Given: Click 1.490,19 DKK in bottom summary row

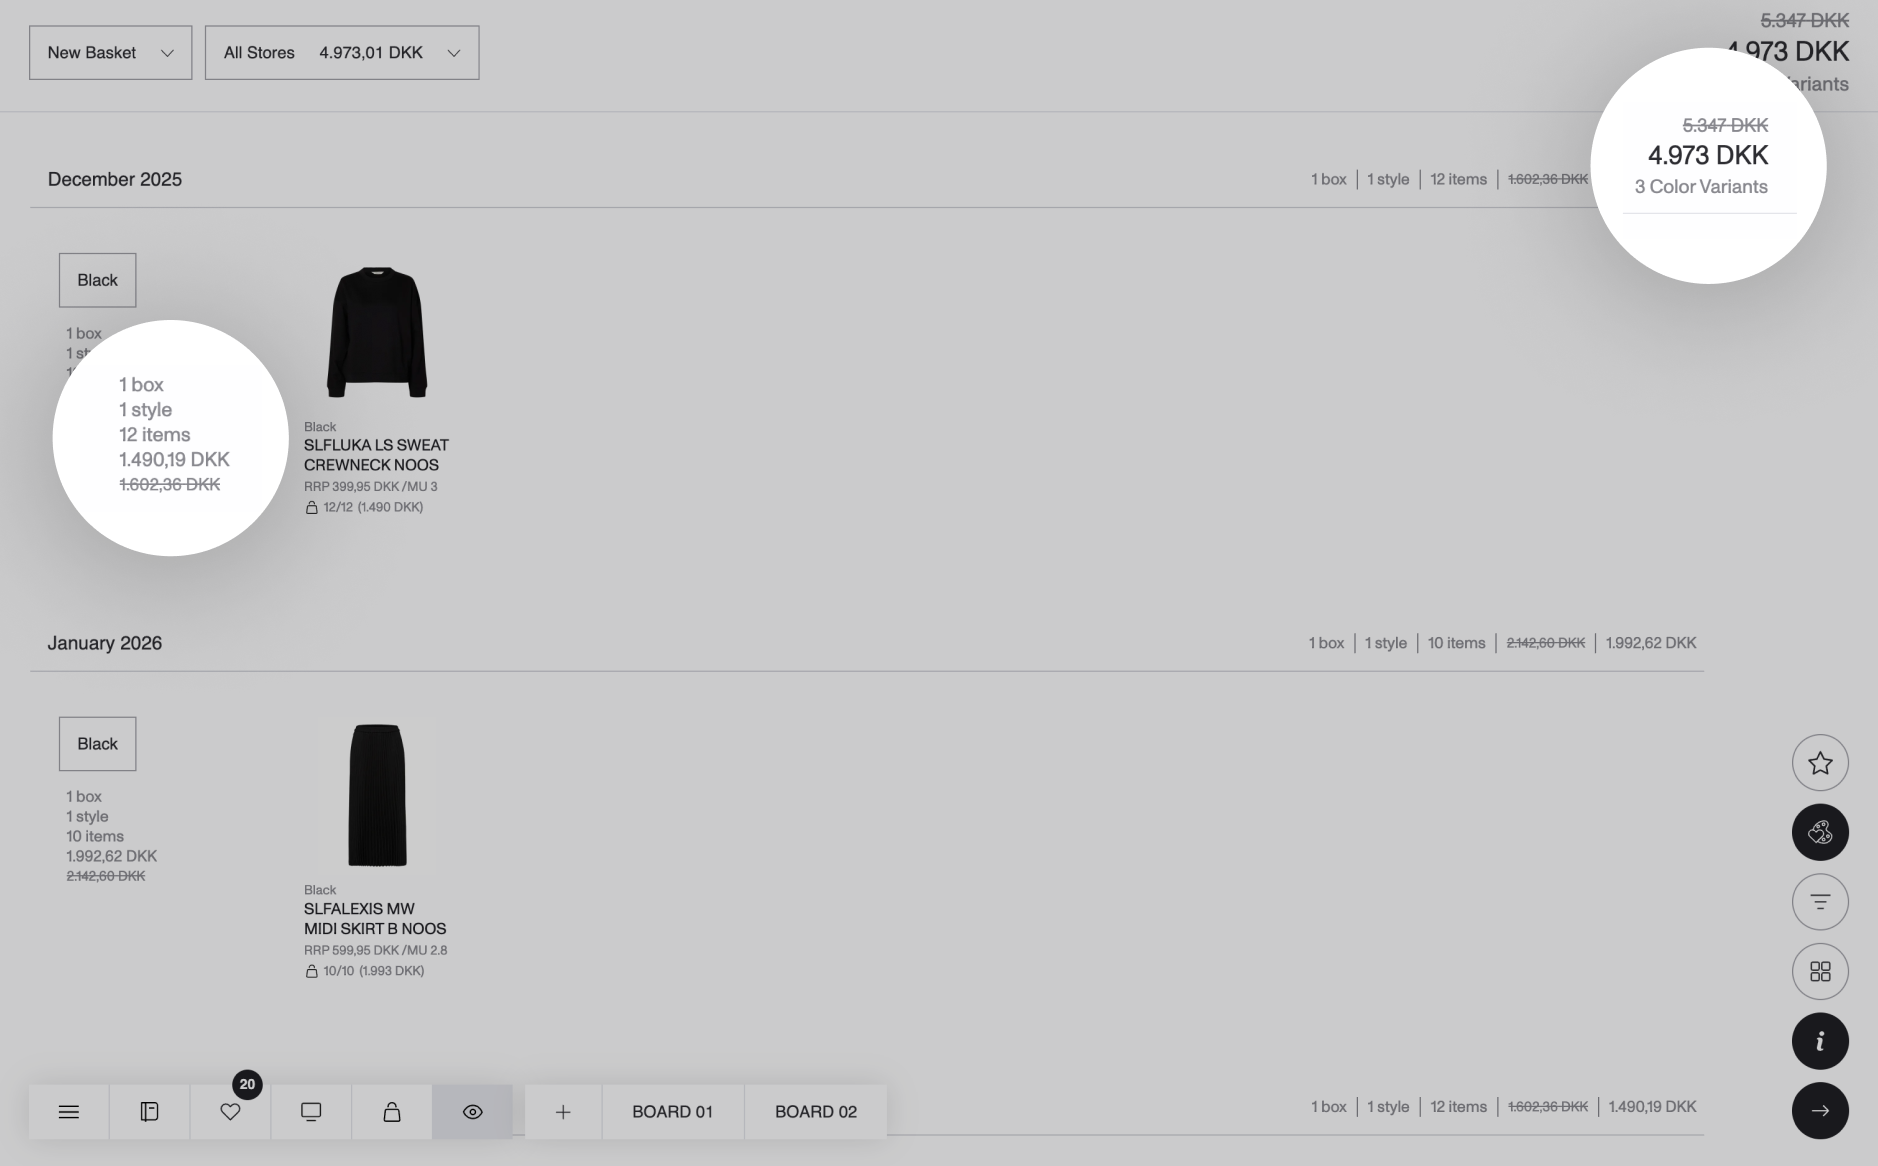Looking at the screenshot, I should (x=1652, y=1107).
